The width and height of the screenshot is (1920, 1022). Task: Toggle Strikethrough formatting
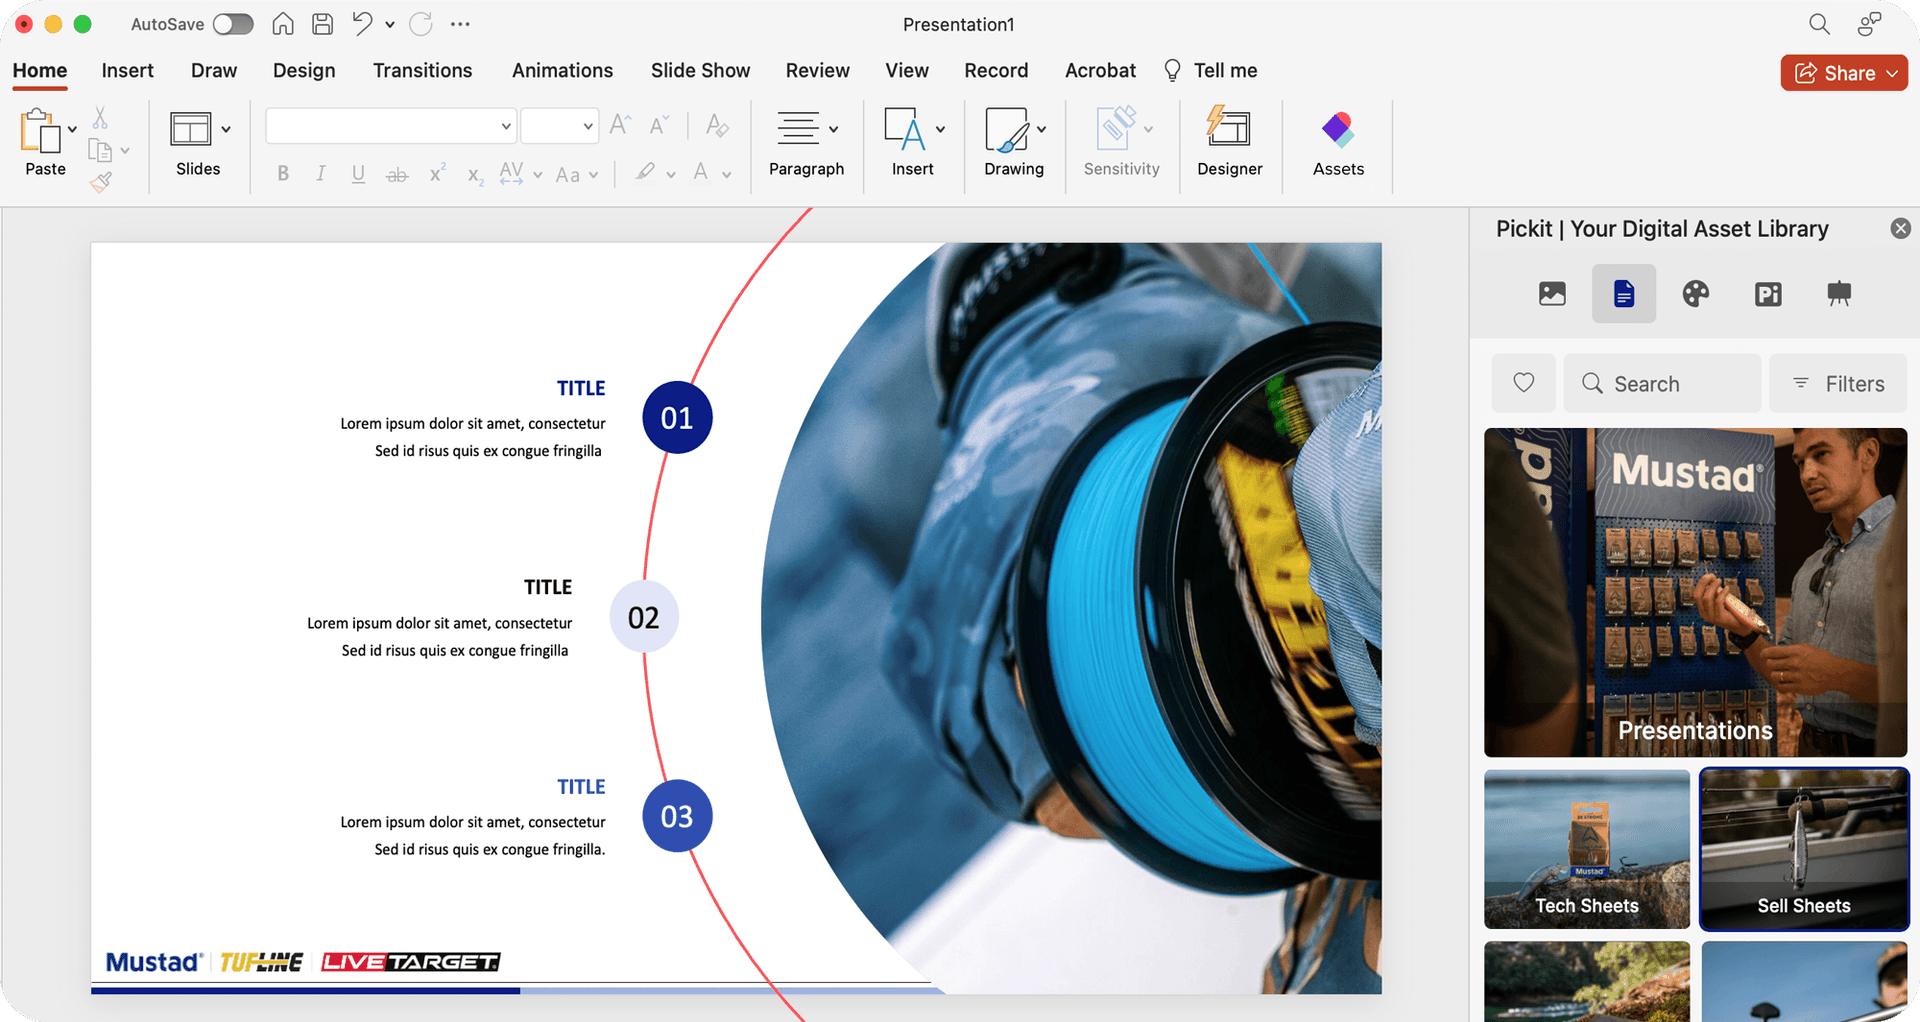(x=397, y=175)
